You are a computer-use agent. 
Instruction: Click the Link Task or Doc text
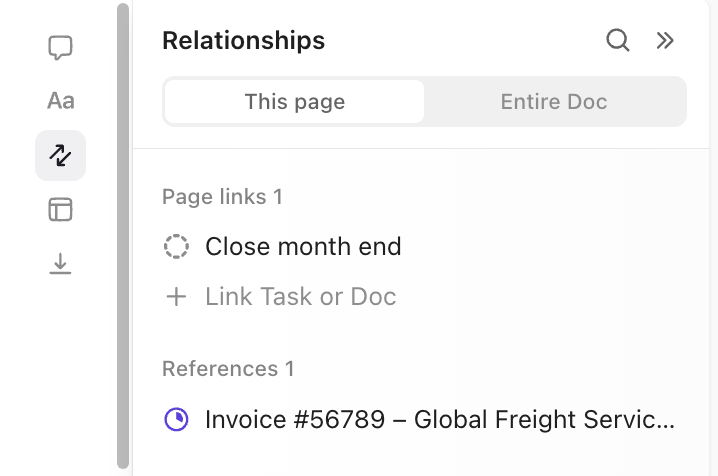(300, 297)
